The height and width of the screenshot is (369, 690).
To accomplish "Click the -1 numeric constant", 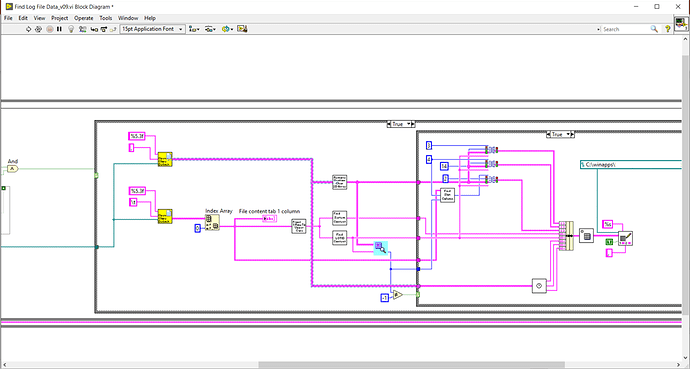I will (x=385, y=298).
